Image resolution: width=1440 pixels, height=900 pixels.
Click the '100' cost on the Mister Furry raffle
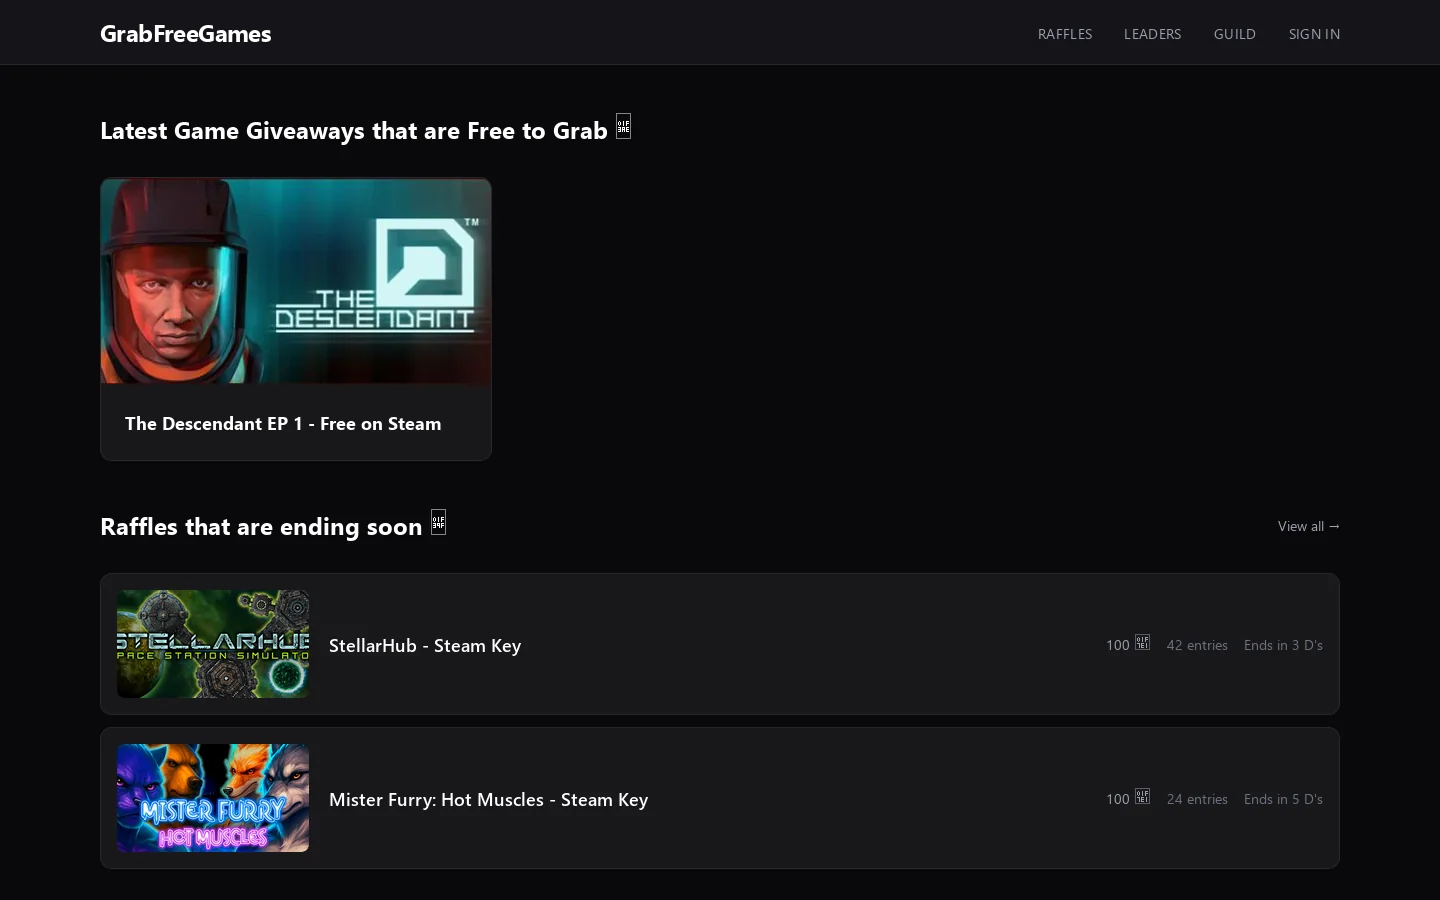[1118, 799]
